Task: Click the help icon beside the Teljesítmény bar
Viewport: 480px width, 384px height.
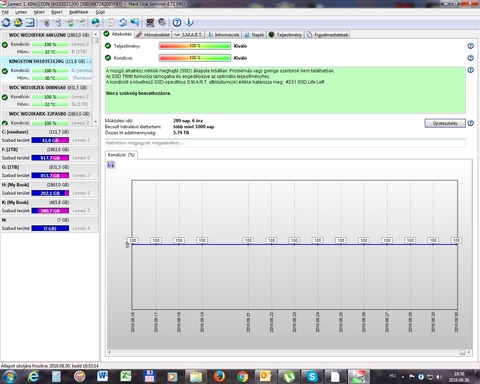Action: tap(470, 46)
